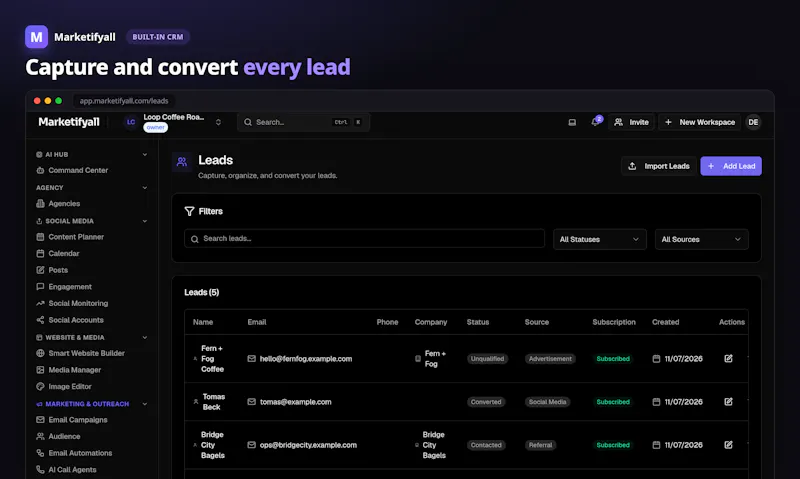This screenshot has width=800, height=479.
Task: Click the Unqualified status badge
Action: tap(487, 359)
